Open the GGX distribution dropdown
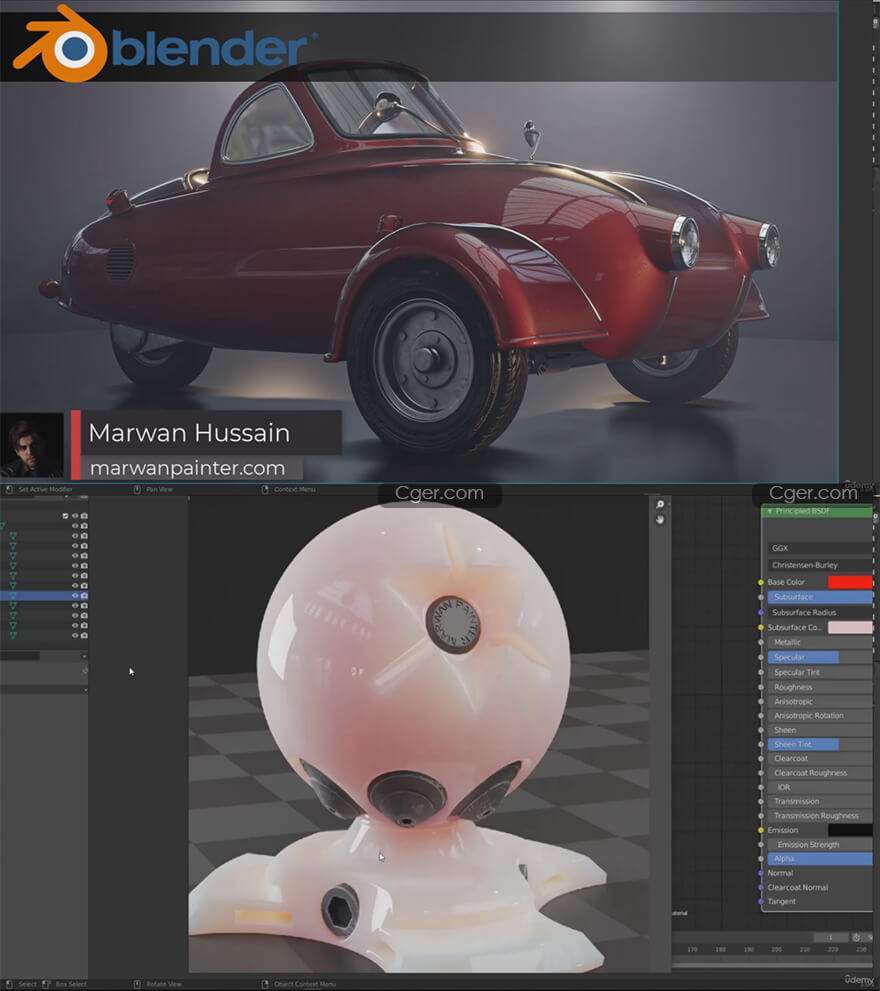Viewport: 880px width, 991px height. click(x=820, y=548)
